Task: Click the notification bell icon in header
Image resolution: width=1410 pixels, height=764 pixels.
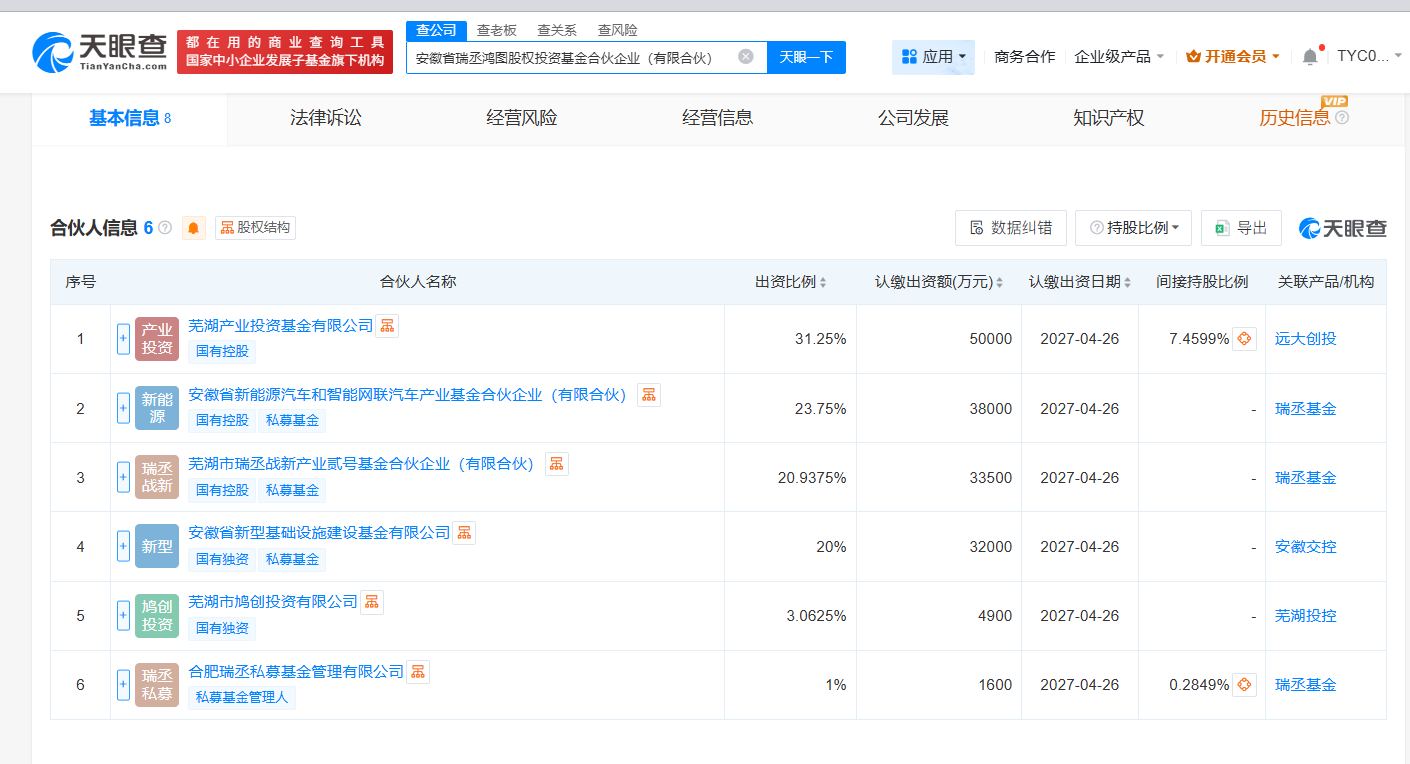Action: (x=1310, y=57)
